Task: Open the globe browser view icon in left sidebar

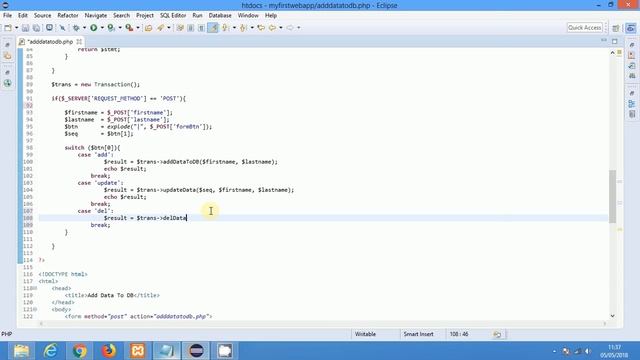Action: 8,83
